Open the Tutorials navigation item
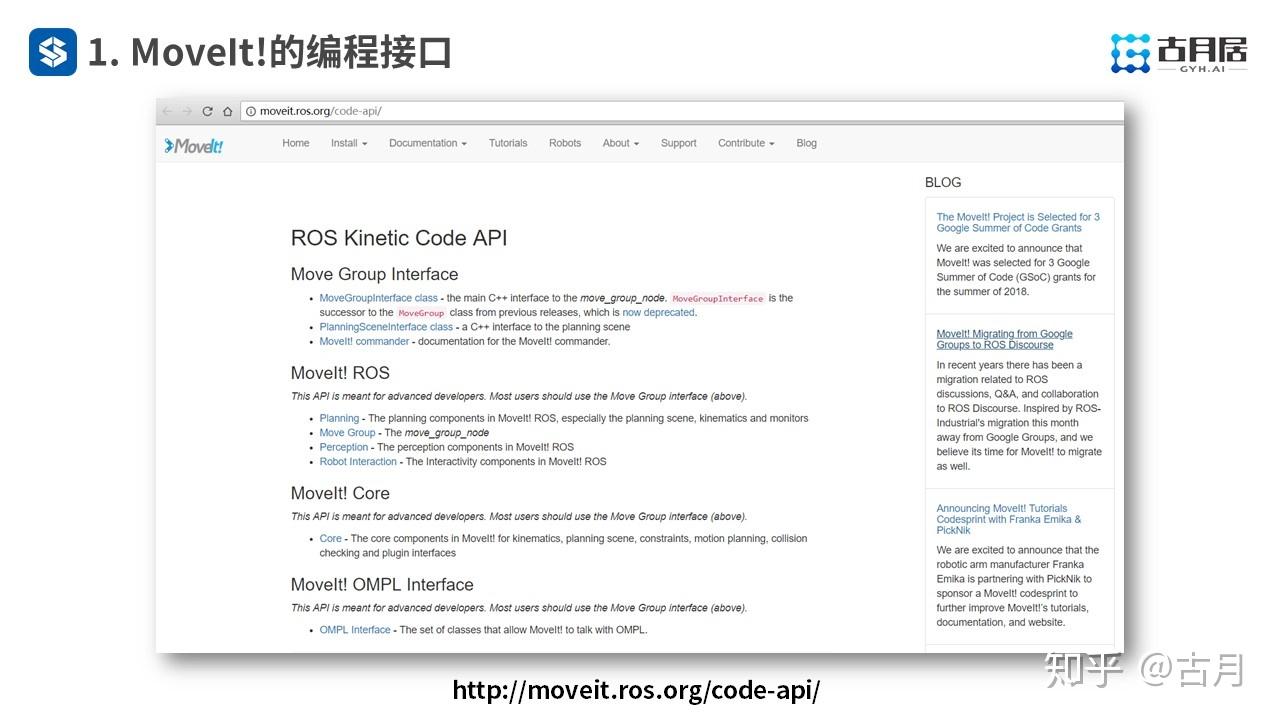The height and width of the screenshot is (720, 1280). 508,143
